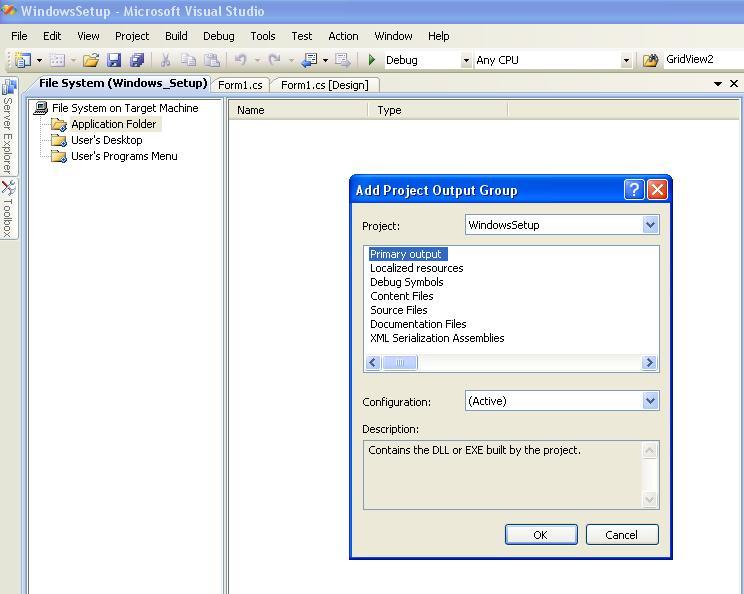Click the Navigate Forward icon

(x=342, y=60)
